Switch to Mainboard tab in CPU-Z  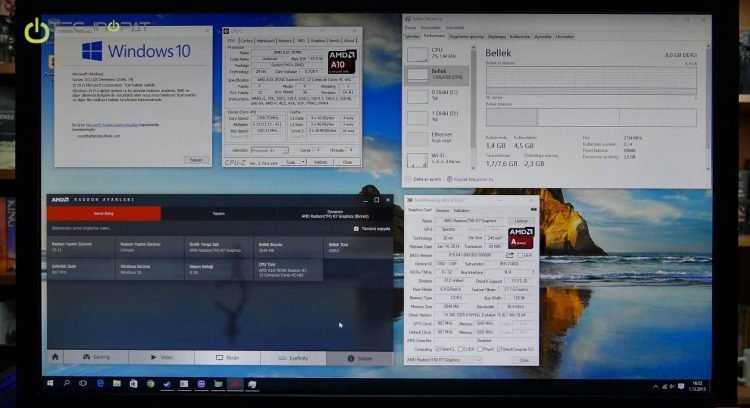(265, 41)
